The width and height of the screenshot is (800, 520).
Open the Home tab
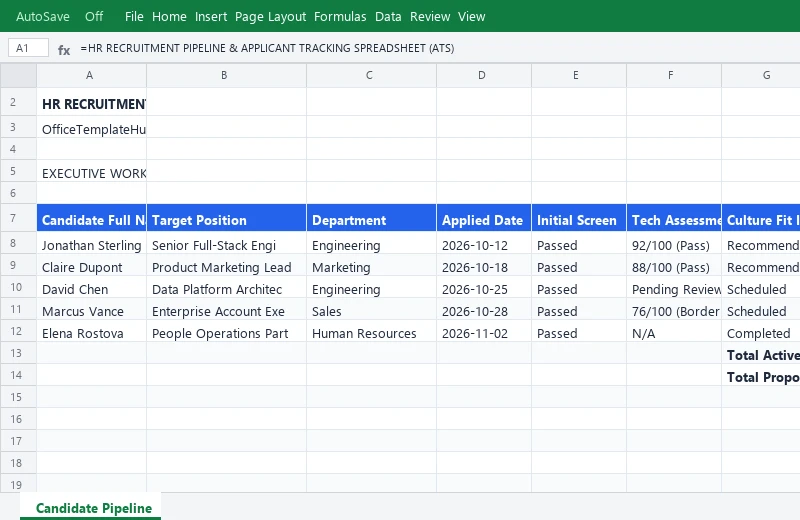point(169,16)
